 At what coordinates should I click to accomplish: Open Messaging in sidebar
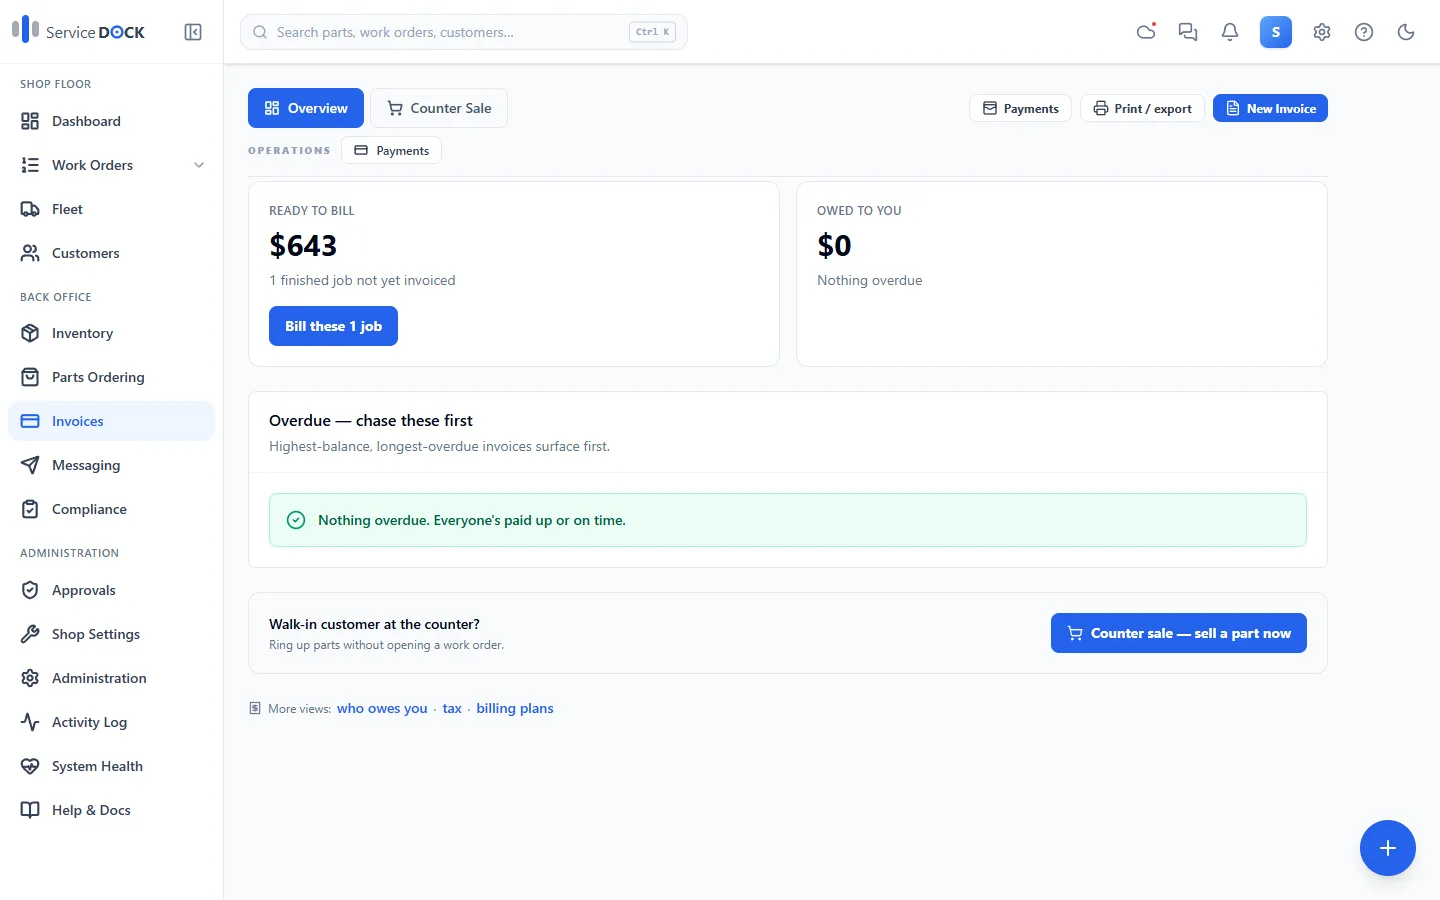(x=112, y=465)
